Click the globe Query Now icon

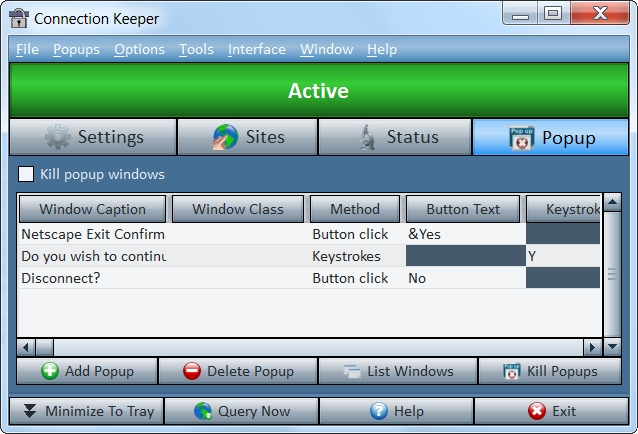[203, 411]
